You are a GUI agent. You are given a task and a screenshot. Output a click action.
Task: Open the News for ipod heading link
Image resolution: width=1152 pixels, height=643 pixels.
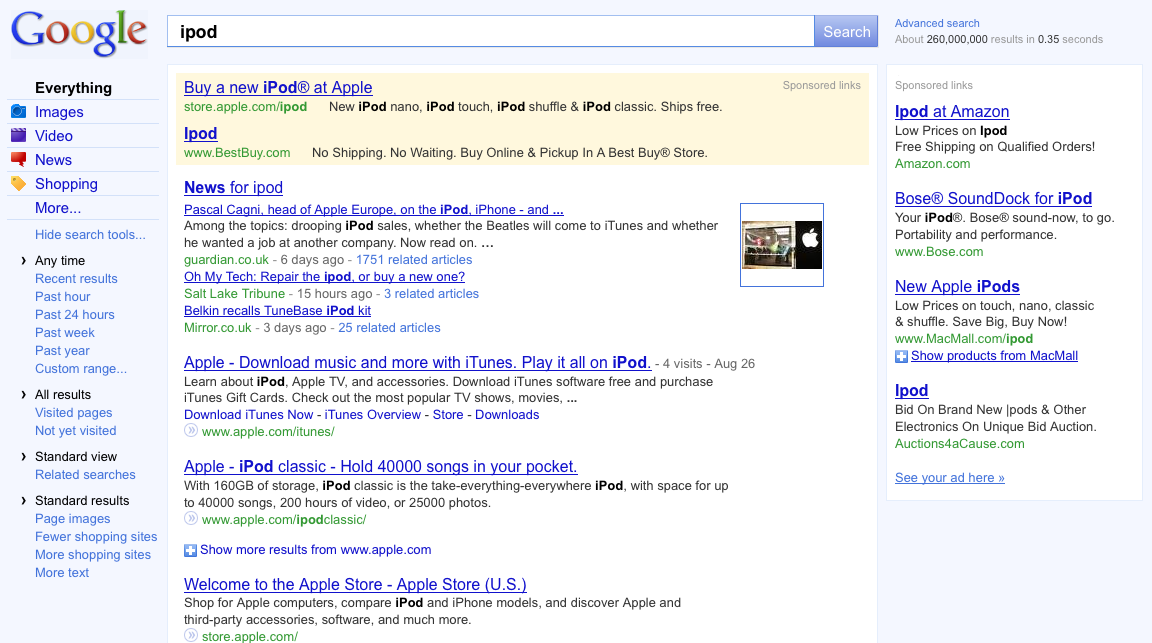pyautogui.click(x=233, y=187)
